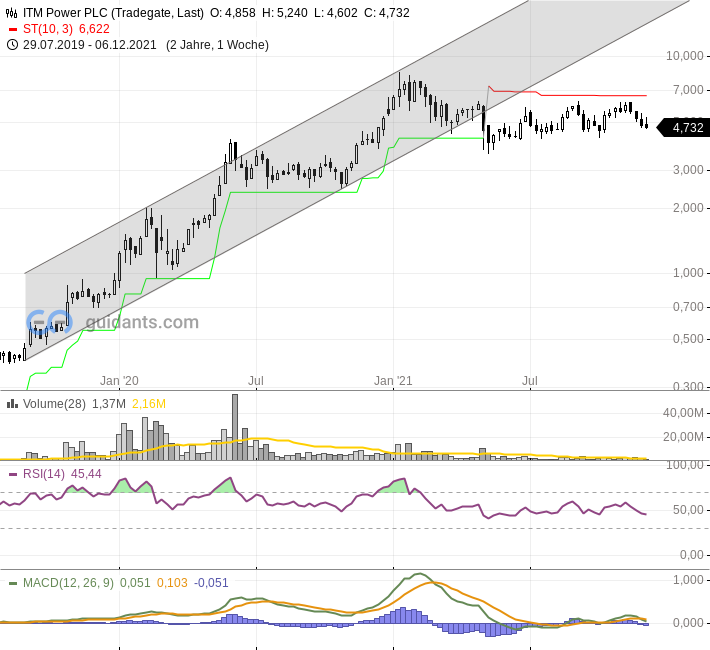The height and width of the screenshot is (650, 710).
Task: Click the 0,500 price axis label
Action: (x=688, y=339)
